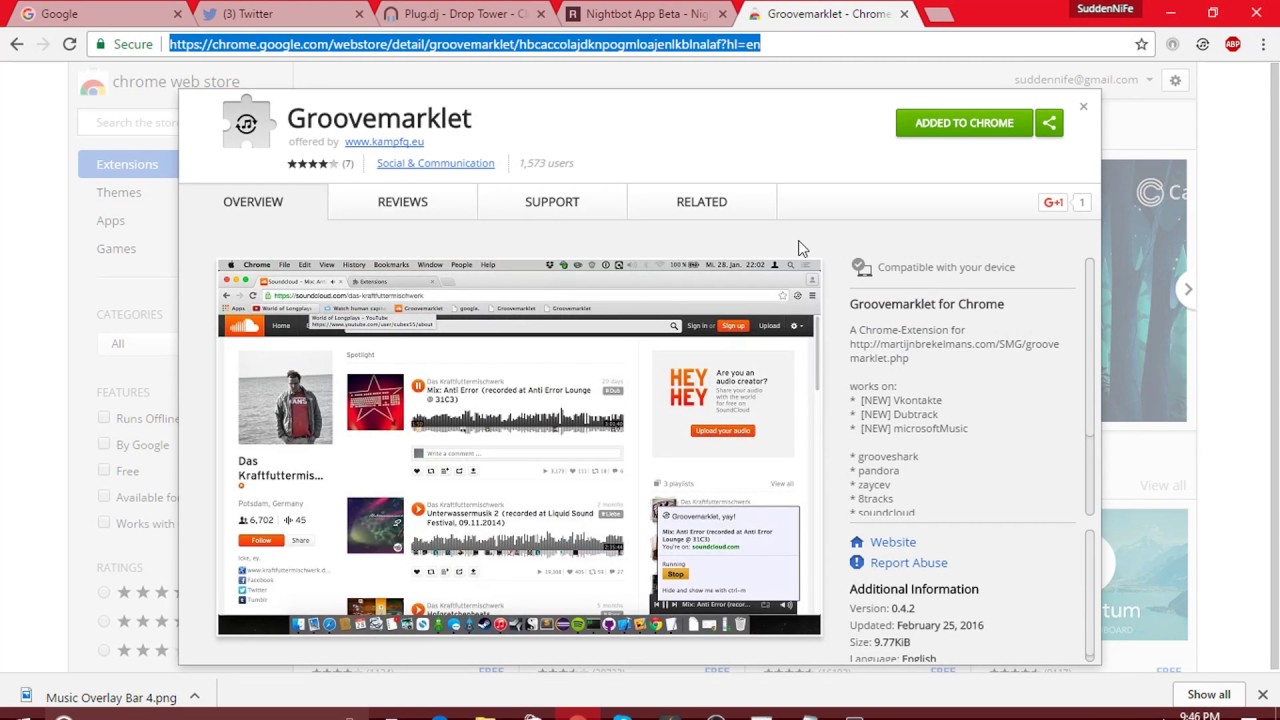Close the downloads bar
This screenshot has height=720, width=1280.
pos(1262,694)
